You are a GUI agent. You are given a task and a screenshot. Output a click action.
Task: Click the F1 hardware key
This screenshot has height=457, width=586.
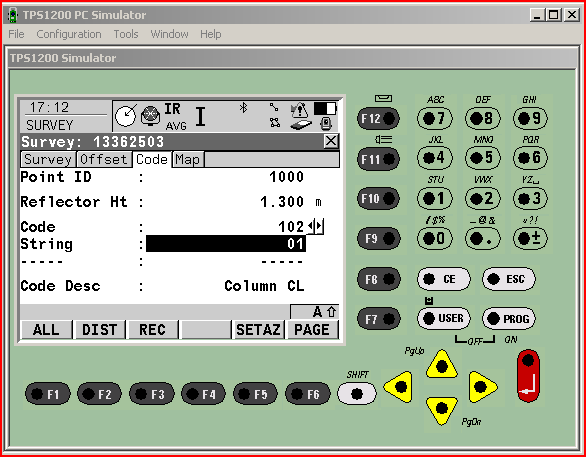47,394
